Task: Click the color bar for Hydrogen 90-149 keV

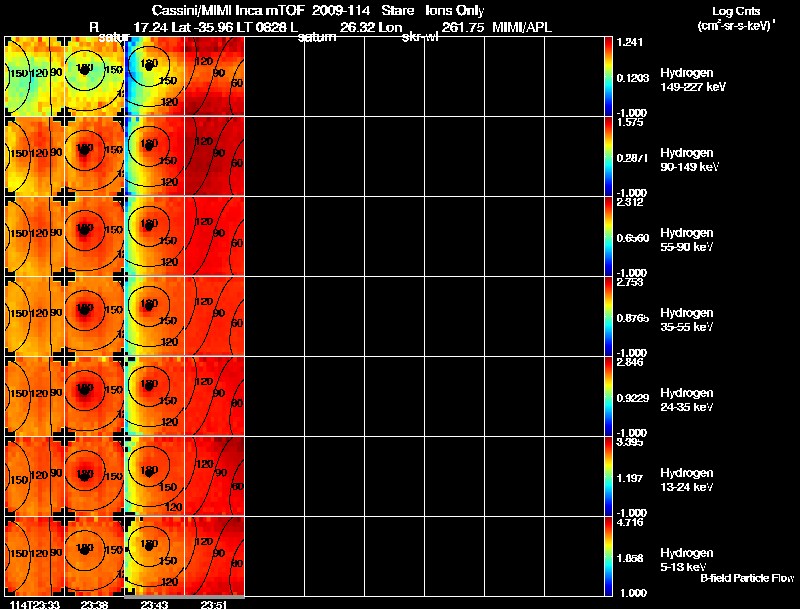Action: coord(608,157)
